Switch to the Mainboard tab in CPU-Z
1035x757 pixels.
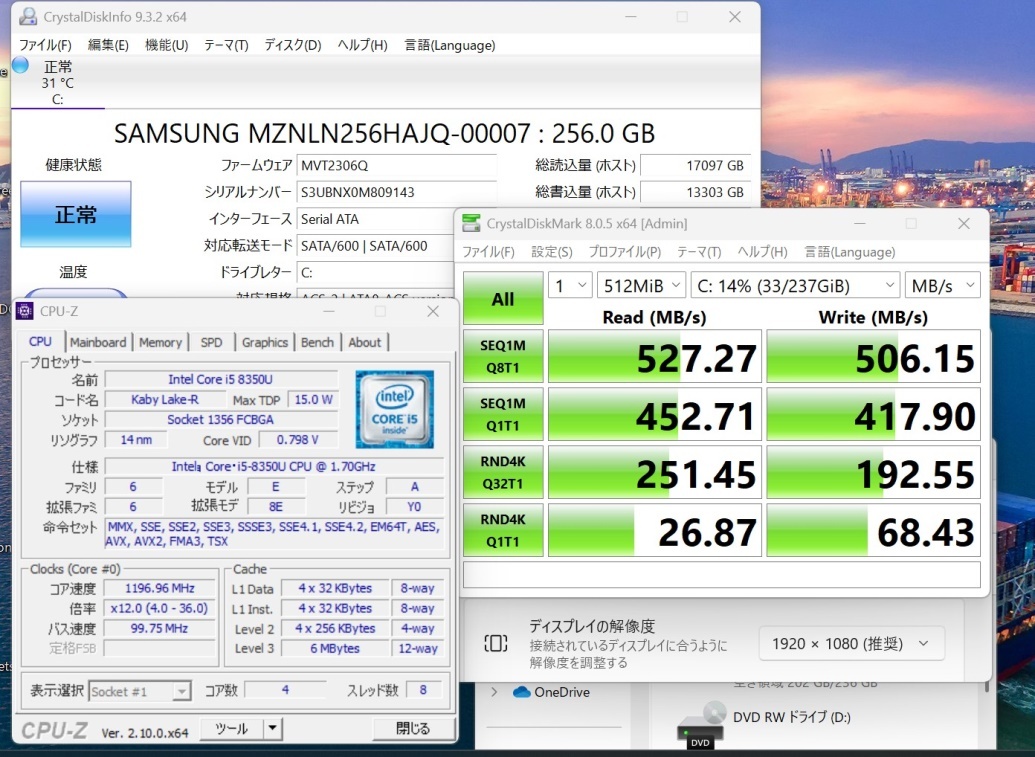click(x=98, y=342)
